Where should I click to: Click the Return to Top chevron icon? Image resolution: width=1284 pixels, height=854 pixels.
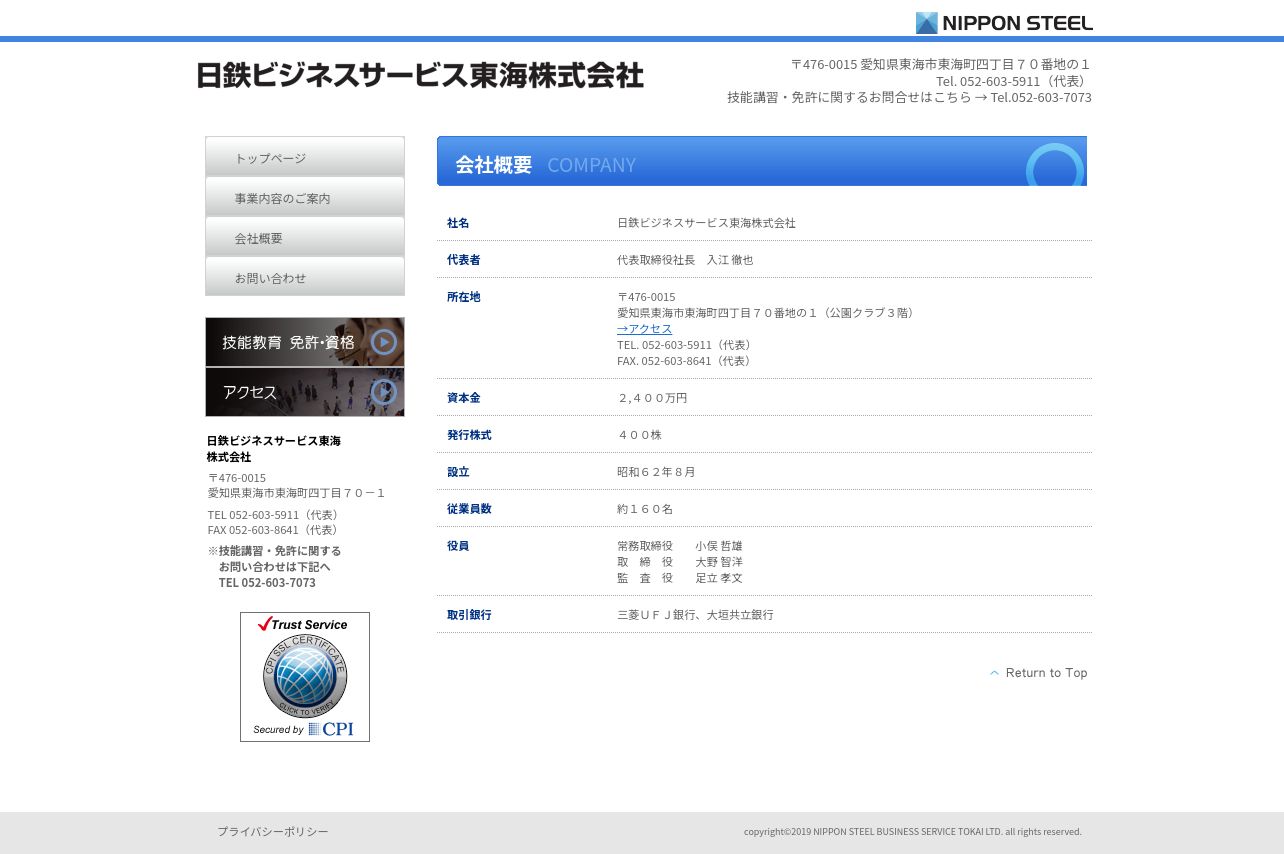click(x=994, y=673)
